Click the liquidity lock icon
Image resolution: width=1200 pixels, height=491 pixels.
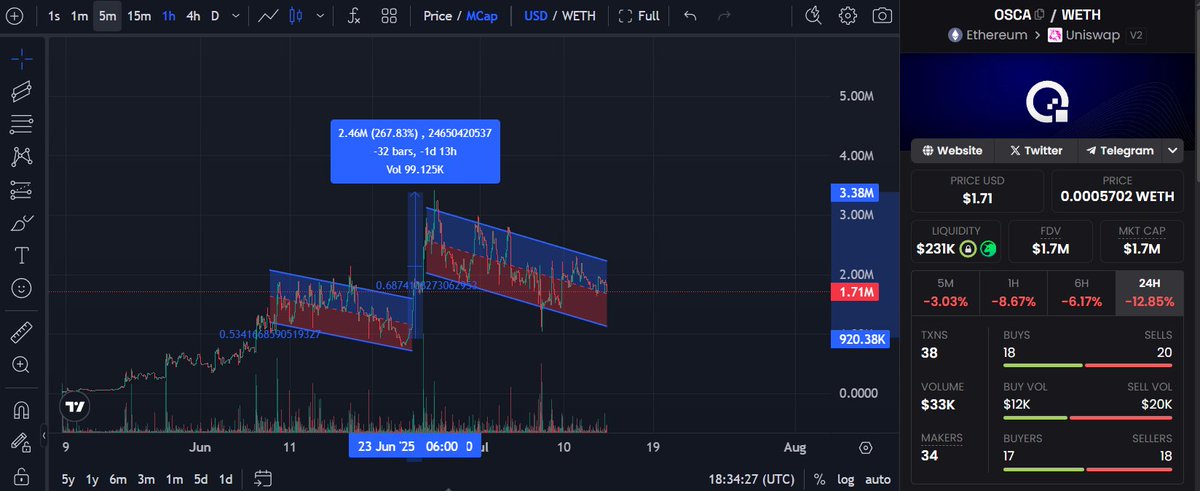tap(967, 248)
